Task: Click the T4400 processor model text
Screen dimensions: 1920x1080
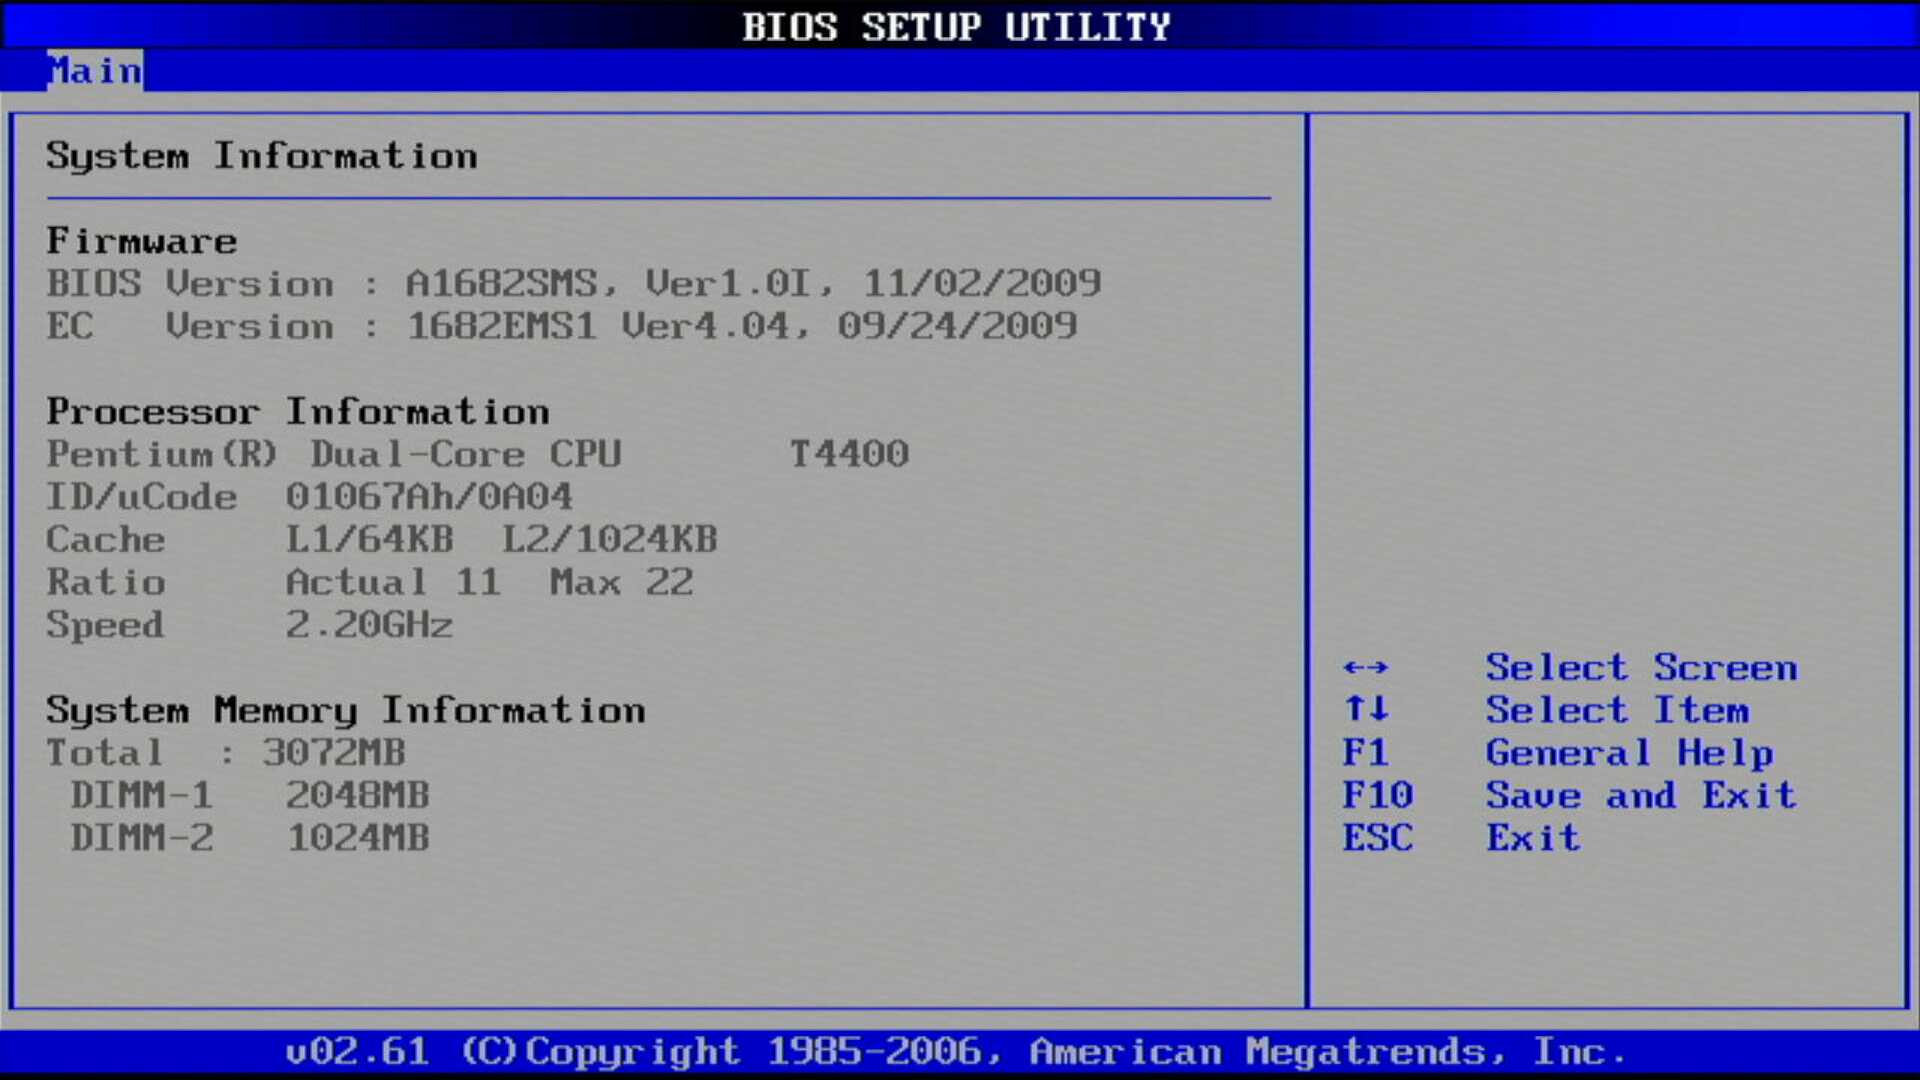Action: (x=849, y=455)
